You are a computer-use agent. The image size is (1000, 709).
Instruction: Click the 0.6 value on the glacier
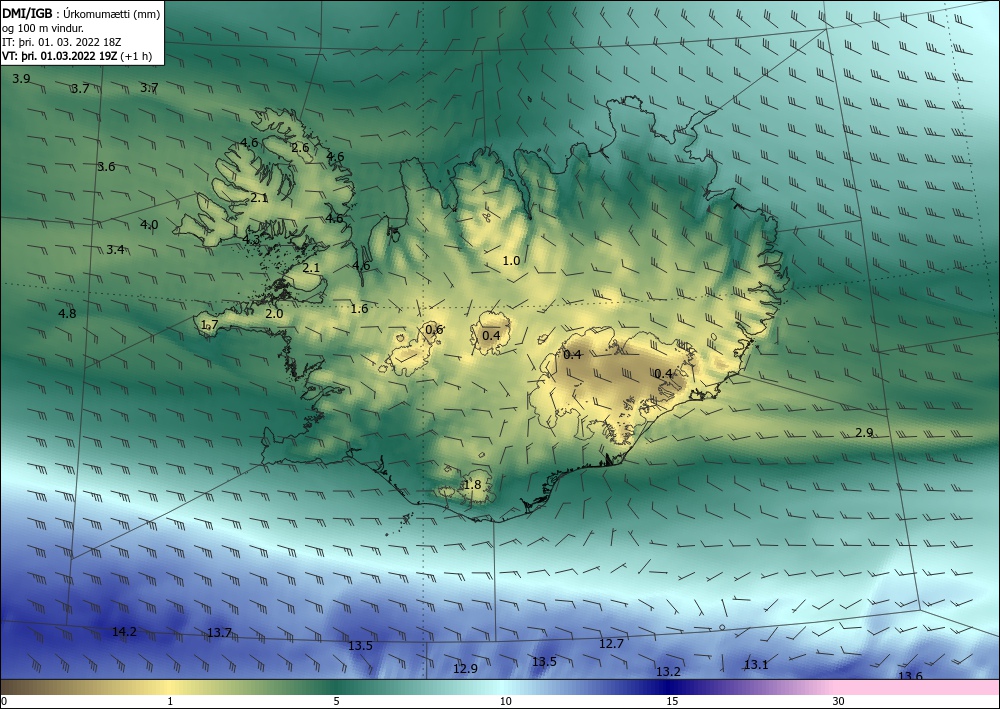(x=434, y=330)
